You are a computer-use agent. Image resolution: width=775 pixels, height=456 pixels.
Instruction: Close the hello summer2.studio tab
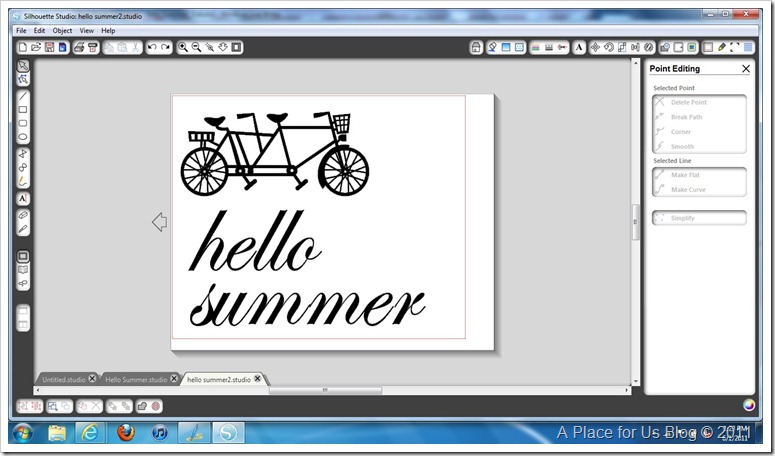point(258,378)
